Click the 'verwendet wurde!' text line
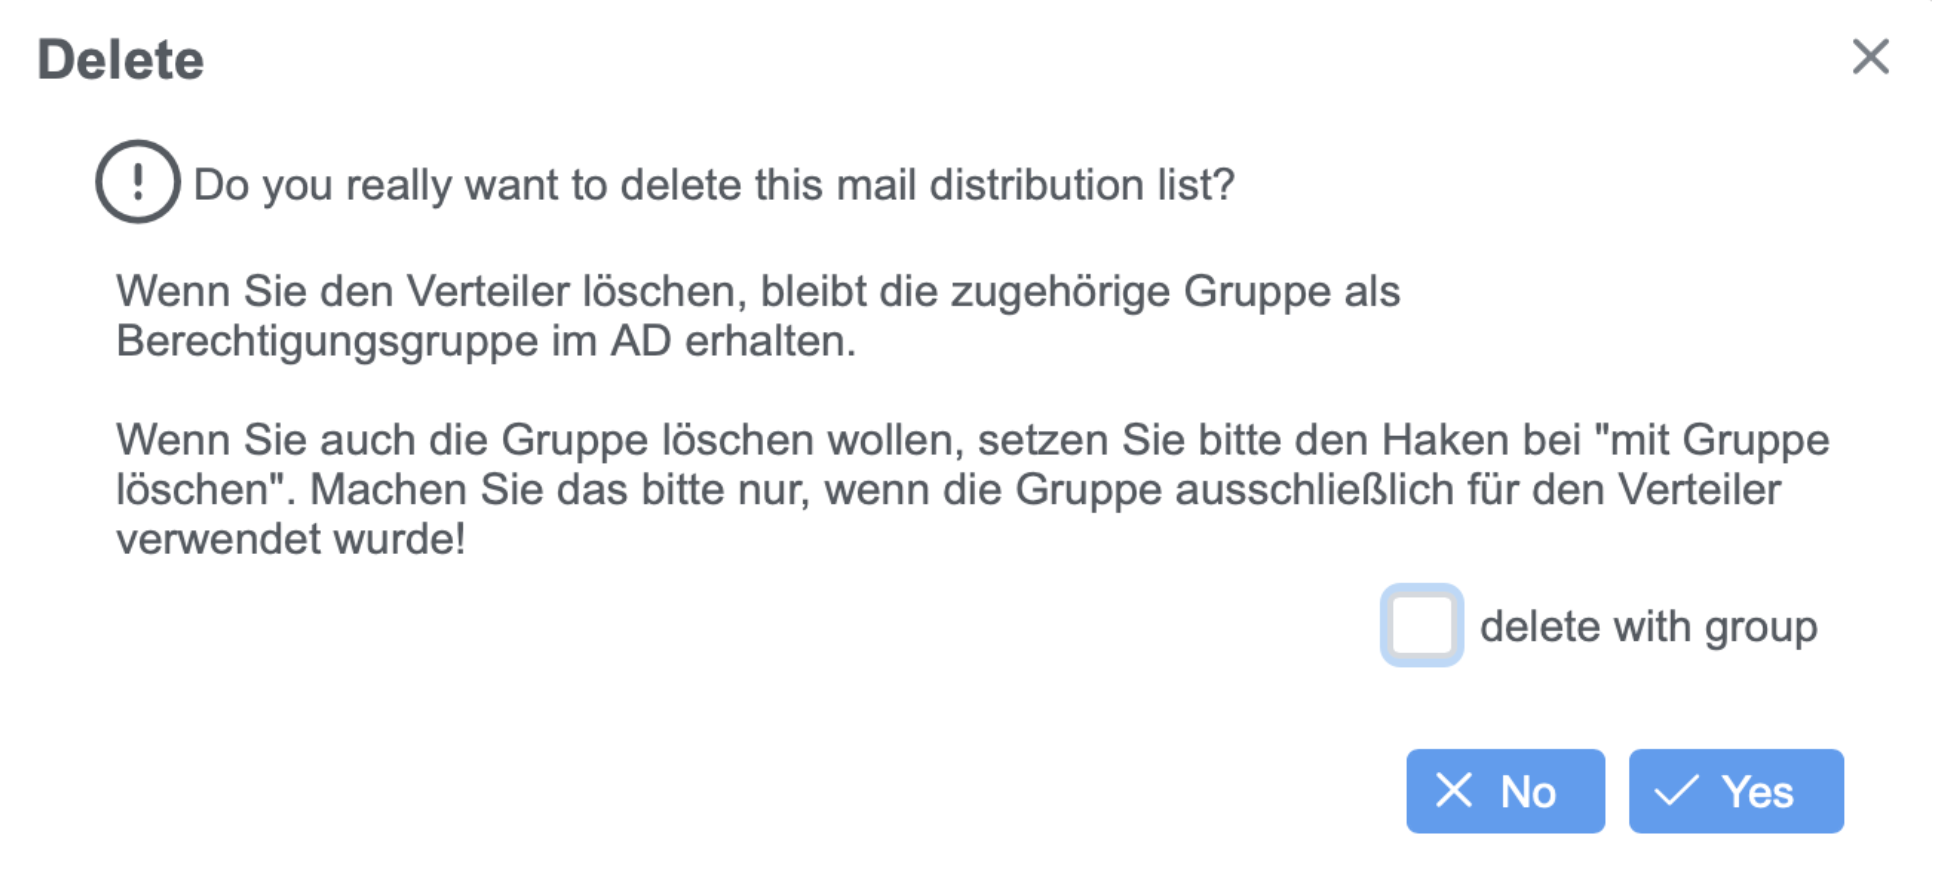The height and width of the screenshot is (888, 1950). [290, 540]
